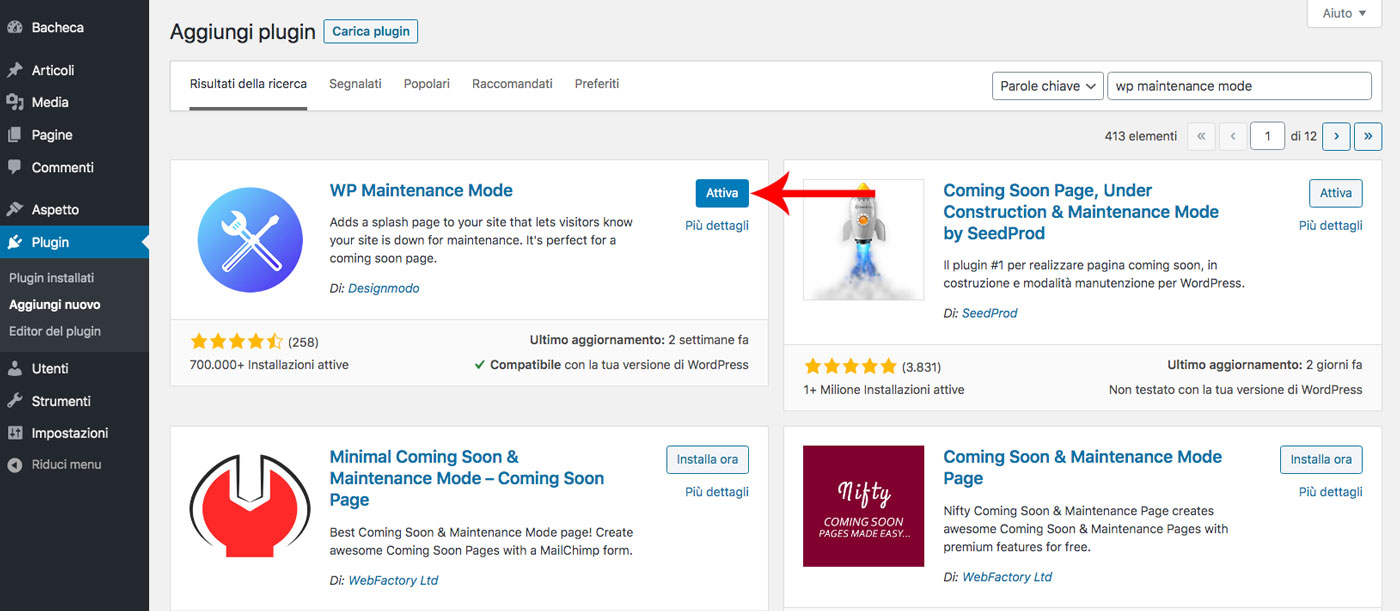Click '700.000+ Installazioni attive' text
This screenshot has width=1400, height=611.
pyautogui.click(x=269, y=365)
